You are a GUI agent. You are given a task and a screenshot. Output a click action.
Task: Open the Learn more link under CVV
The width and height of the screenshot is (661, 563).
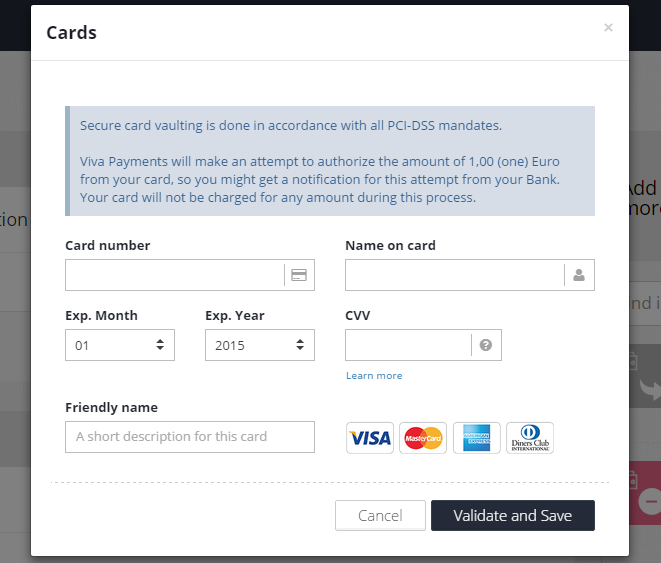374,375
